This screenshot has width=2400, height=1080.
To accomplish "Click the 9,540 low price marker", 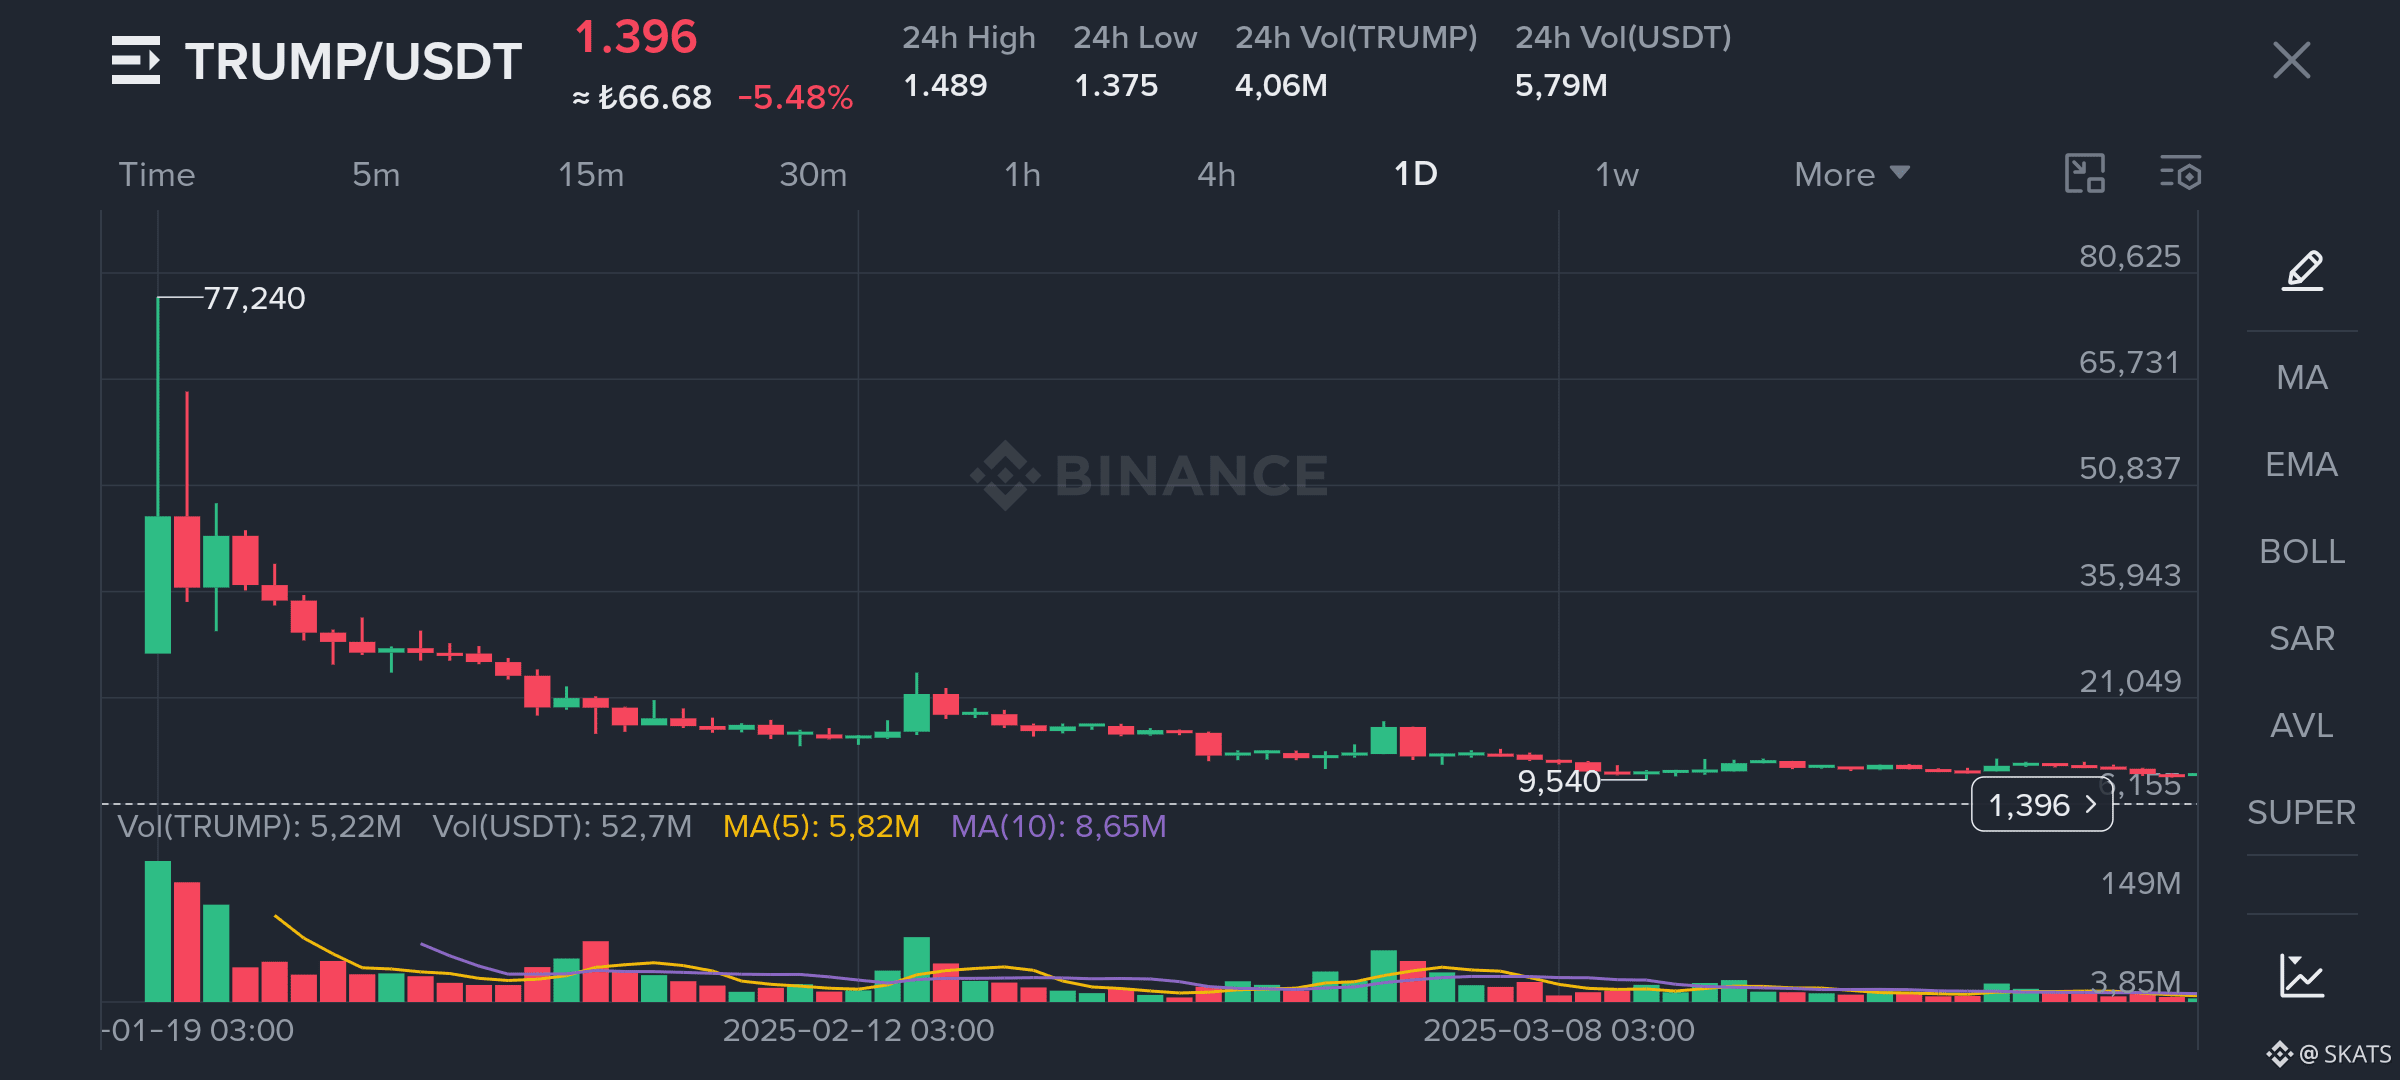I will coord(1559,781).
